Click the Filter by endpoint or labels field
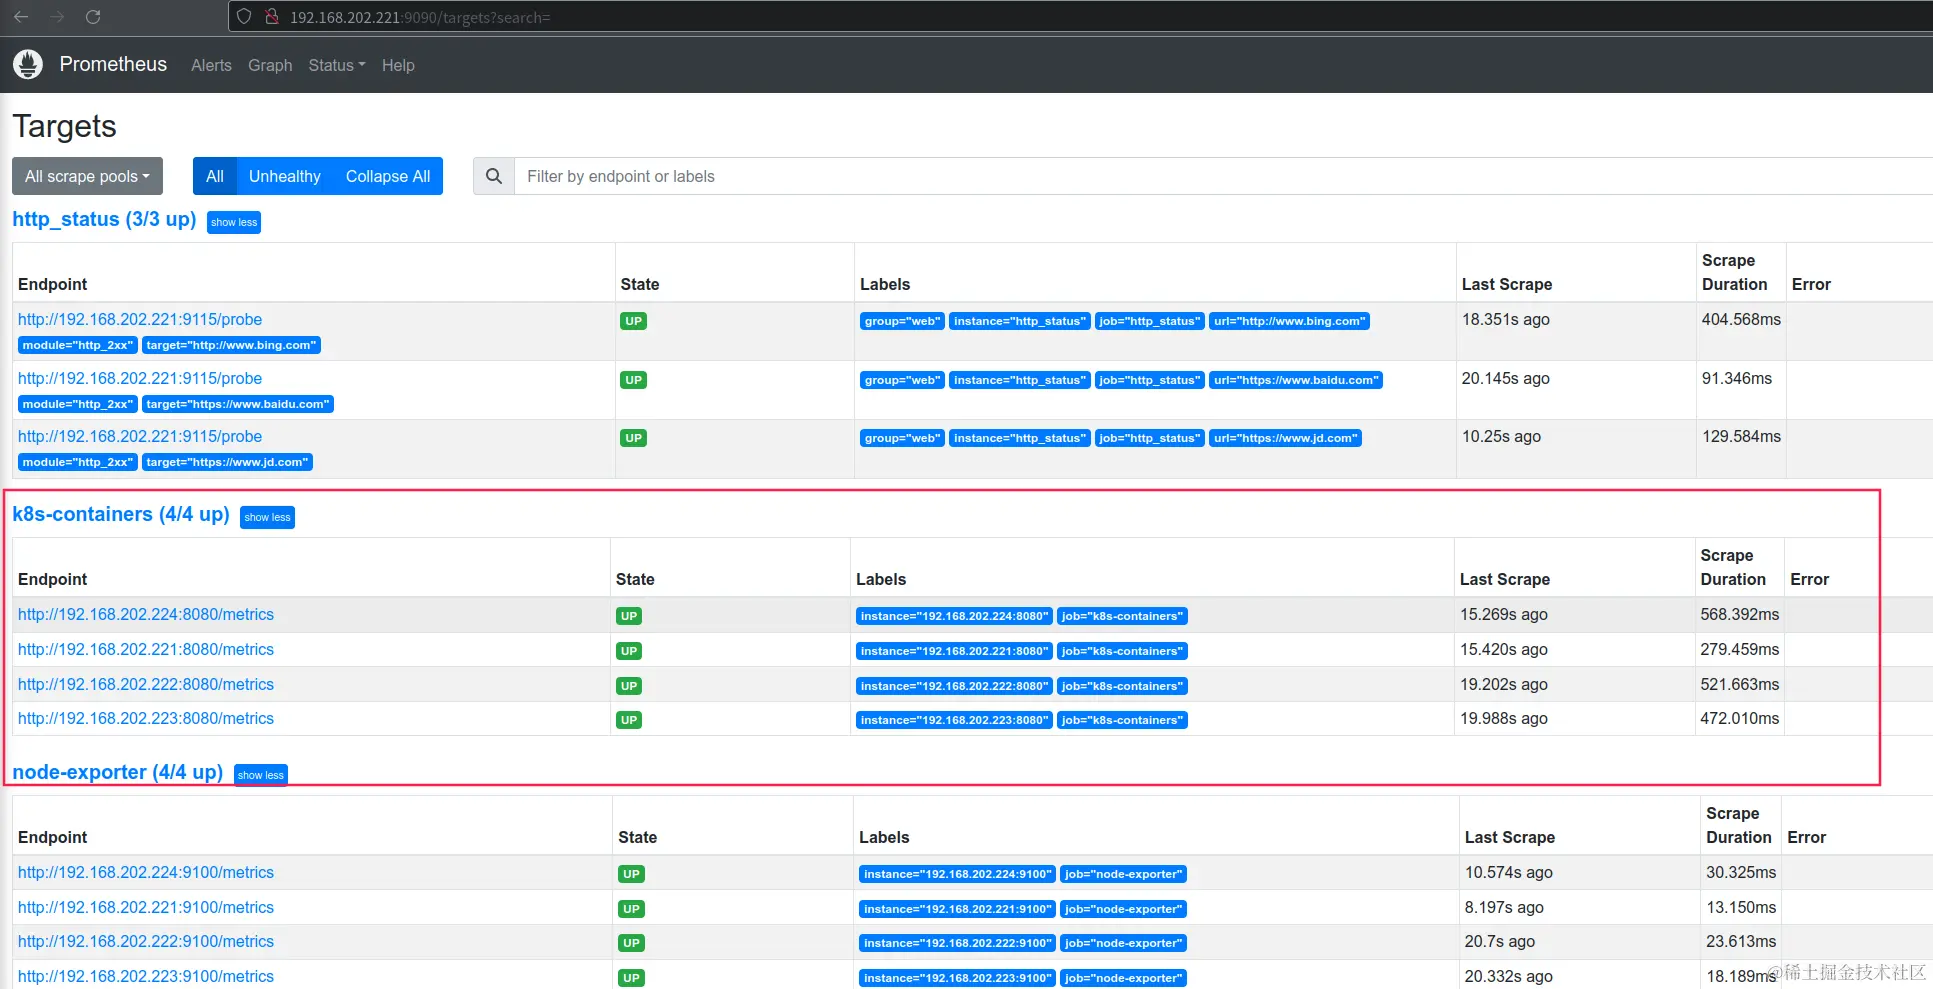This screenshot has height=989, width=1933. pyautogui.click(x=1223, y=176)
